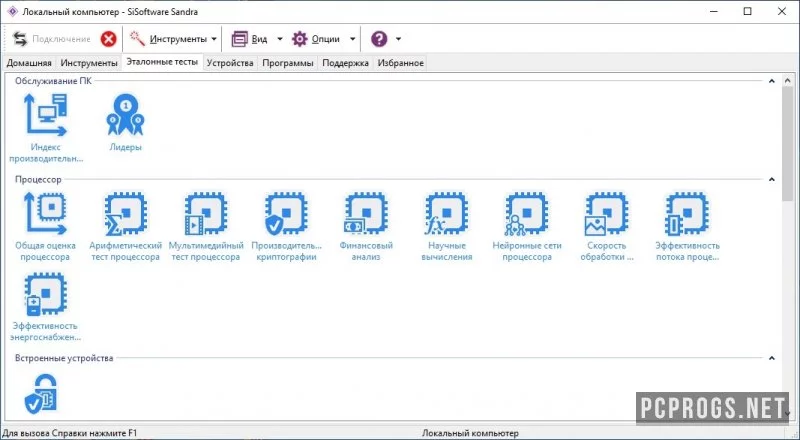The image size is (800, 440).
Task: Open Эффективность потока процессора icon
Action: tap(687, 214)
